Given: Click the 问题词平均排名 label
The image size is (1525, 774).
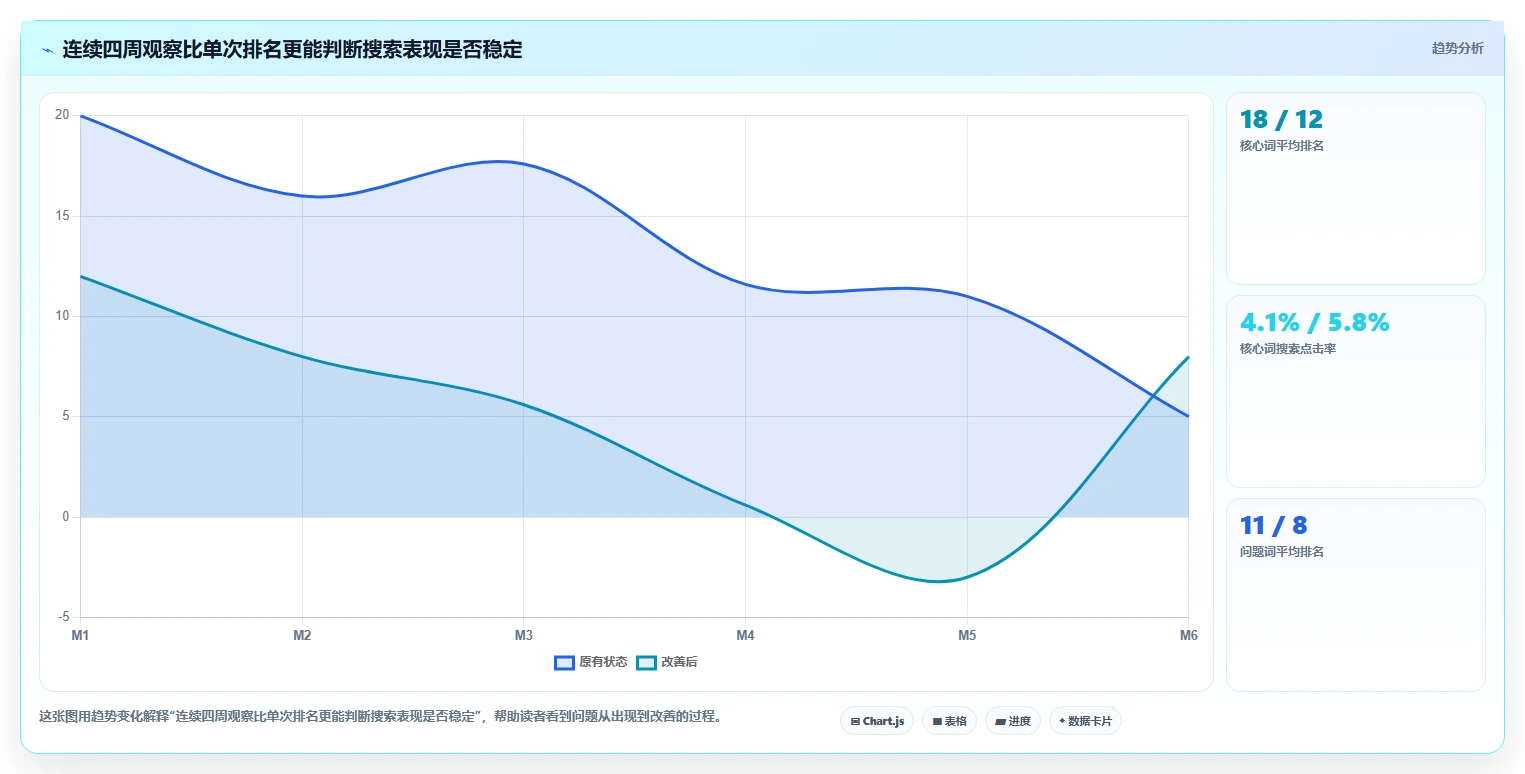Looking at the screenshot, I should [x=1282, y=552].
